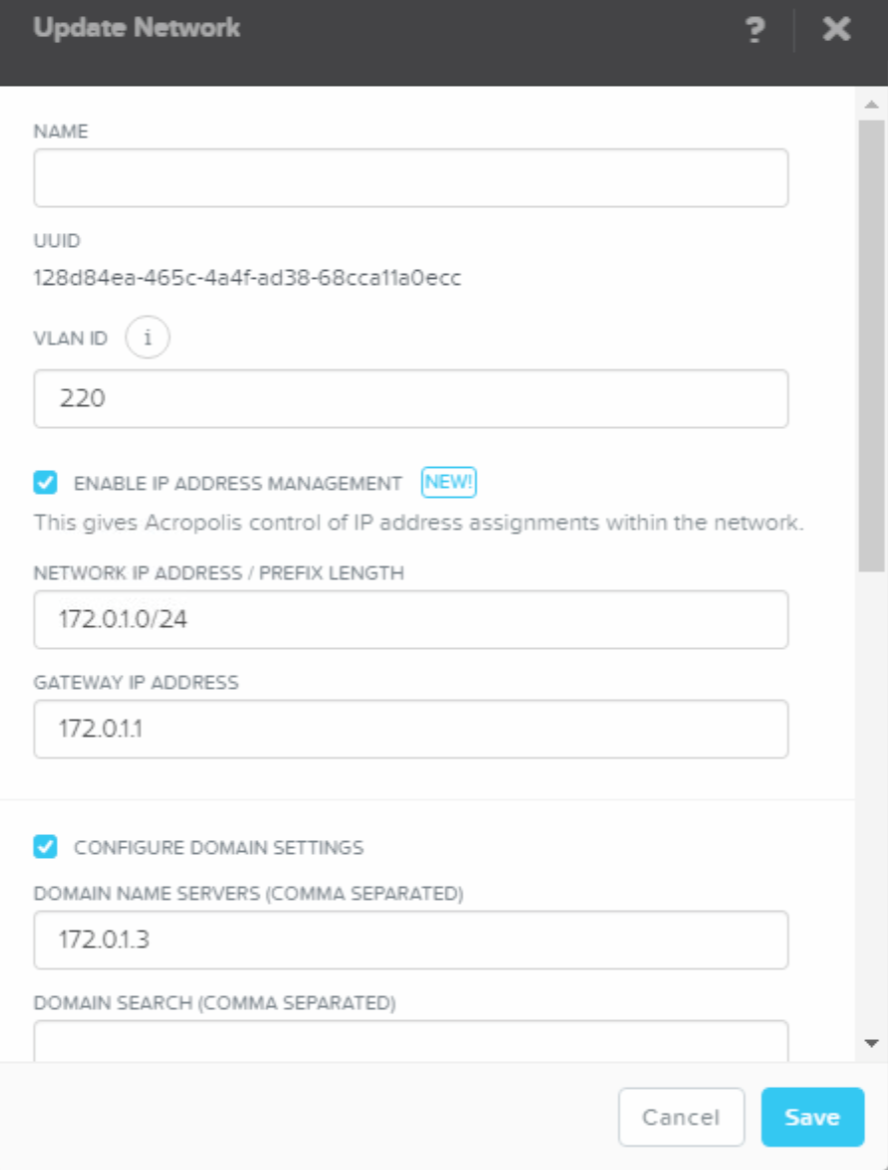Save the network changes
This screenshot has height=1170, width=888.
(813, 1117)
